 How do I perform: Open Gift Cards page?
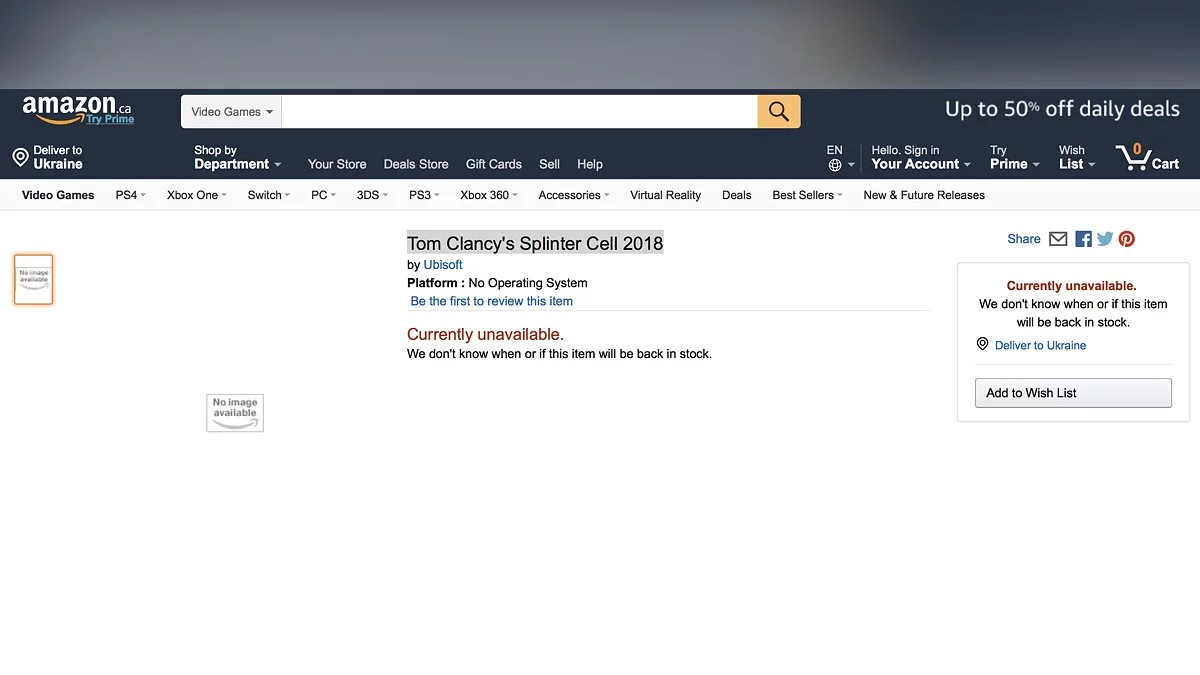tap(494, 164)
